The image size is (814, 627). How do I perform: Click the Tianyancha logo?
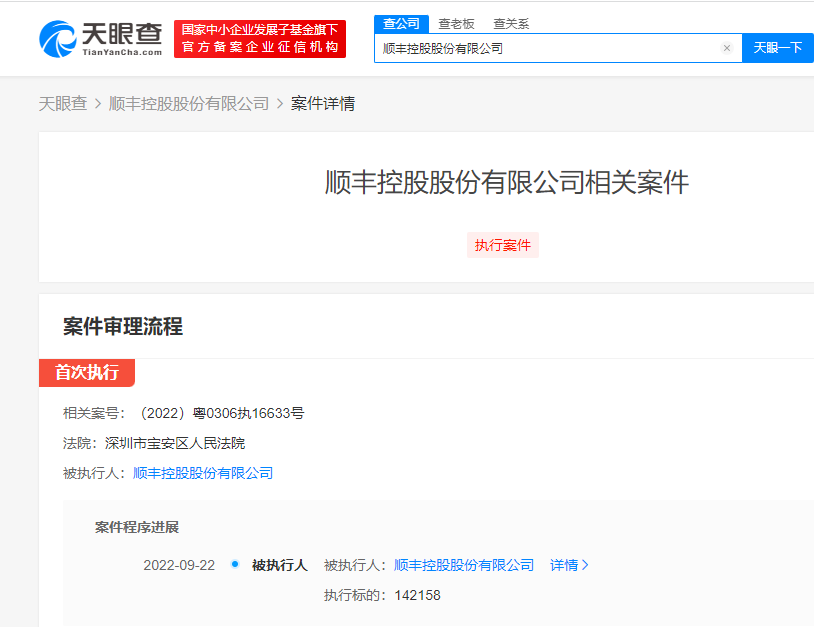coord(101,39)
